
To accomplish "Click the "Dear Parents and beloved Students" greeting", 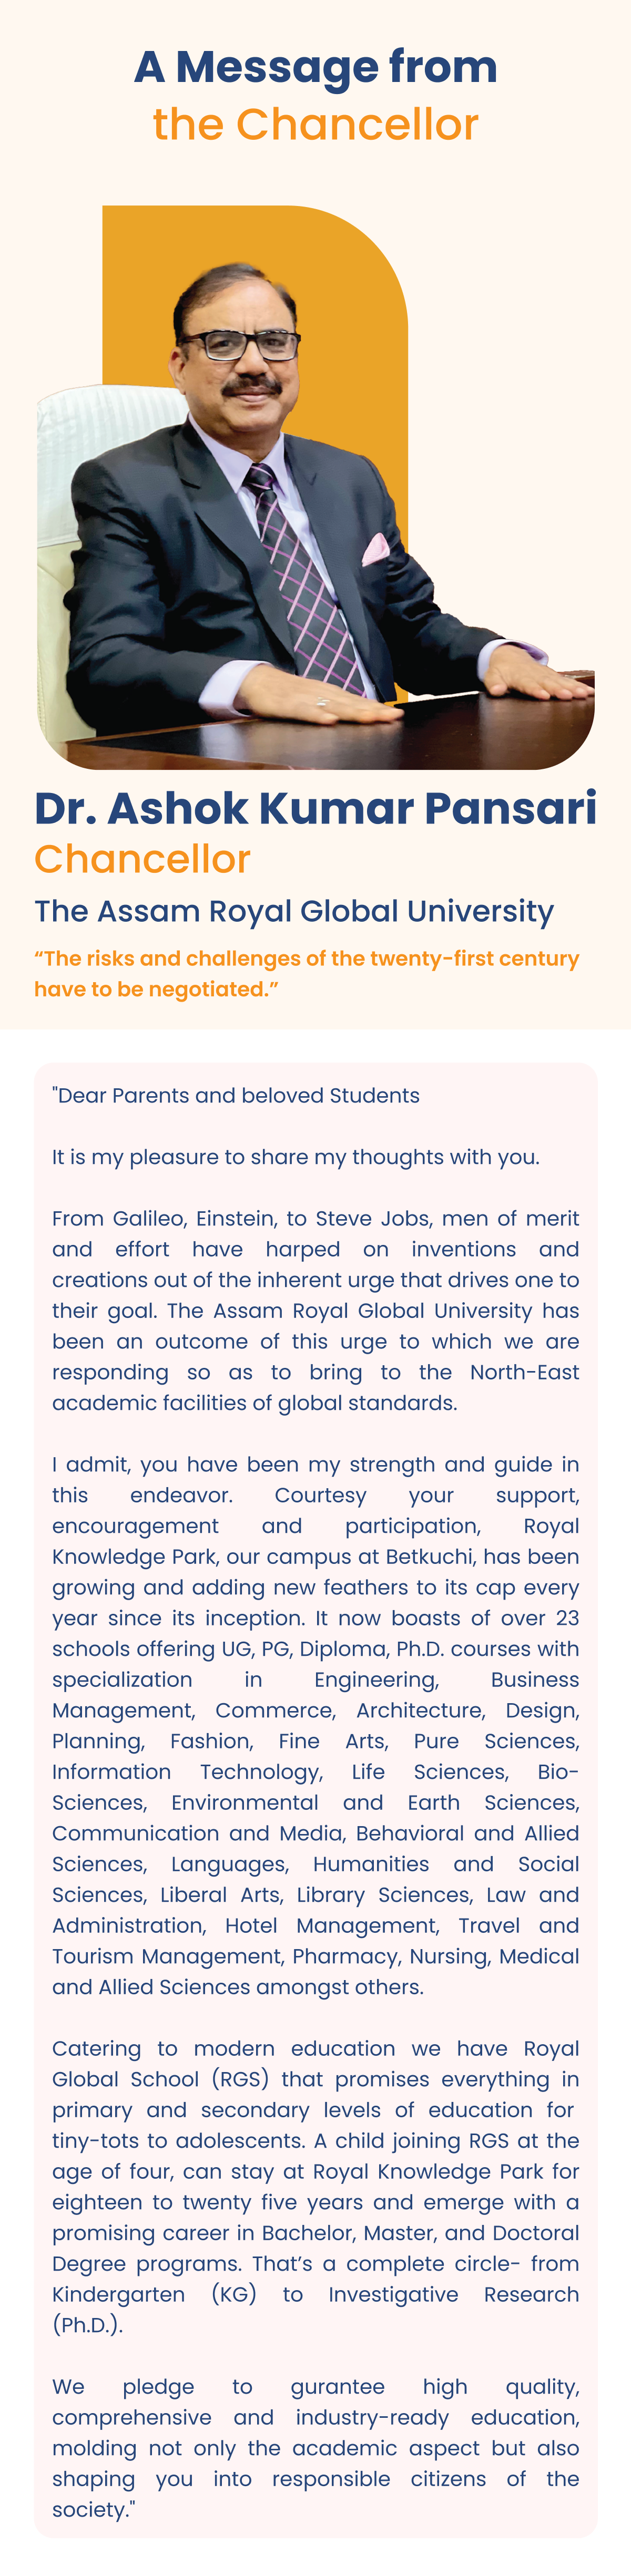I will click(x=237, y=1095).
